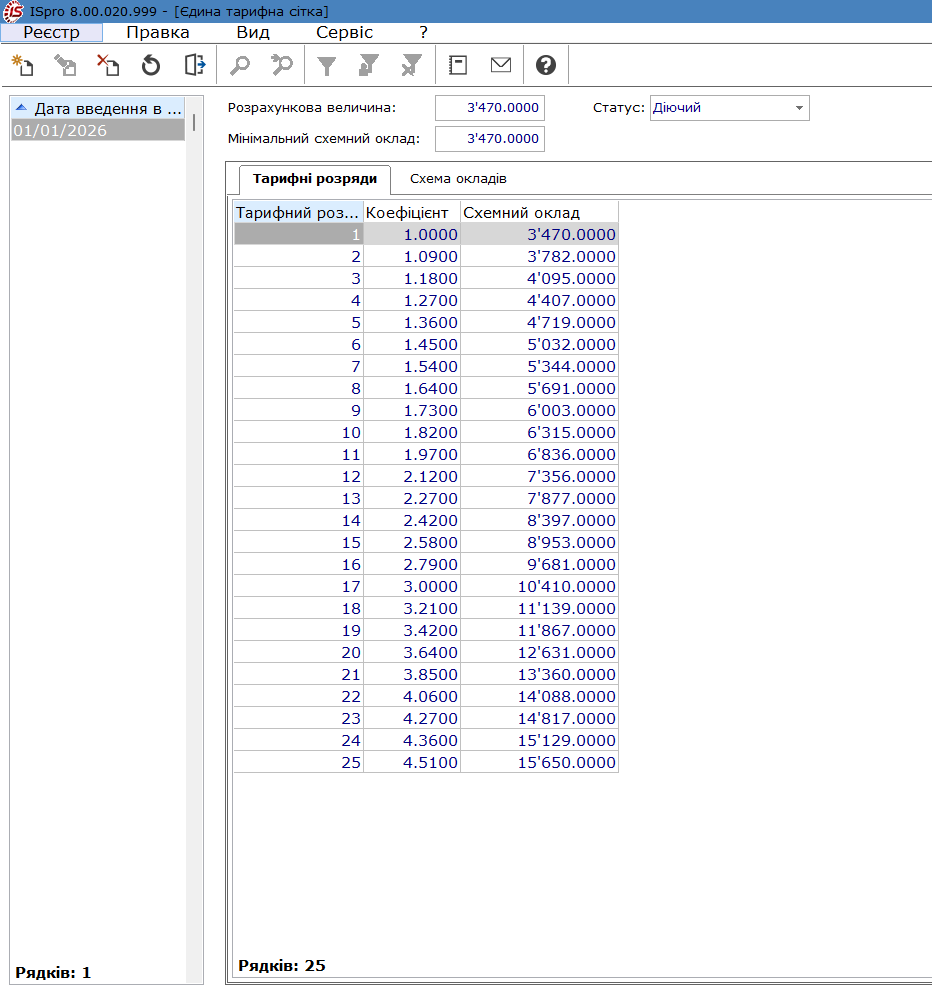Select the highlighted salary cell 3'470.0000 in grade 1
The height and width of the screenshot is (988, 932).
[539, 234]
